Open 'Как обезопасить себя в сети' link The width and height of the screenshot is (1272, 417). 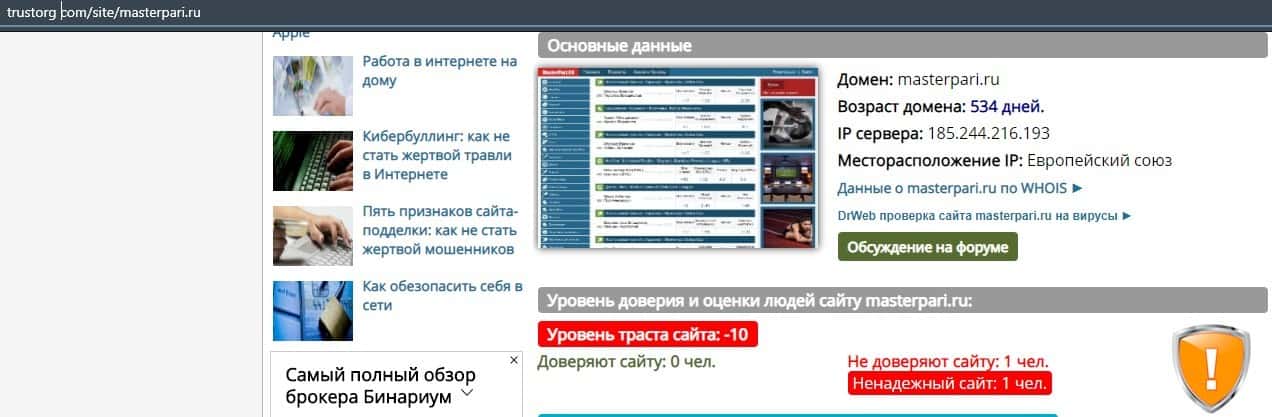442,295
